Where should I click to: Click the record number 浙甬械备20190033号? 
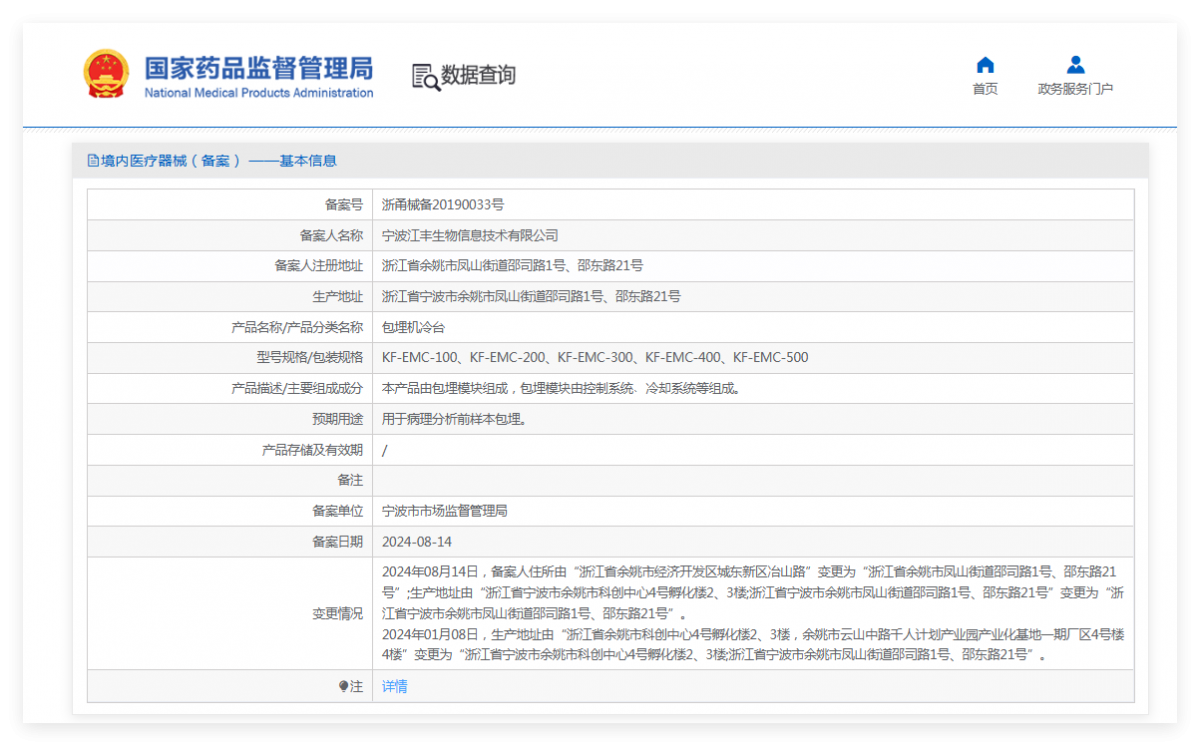(x=443, y=205)
